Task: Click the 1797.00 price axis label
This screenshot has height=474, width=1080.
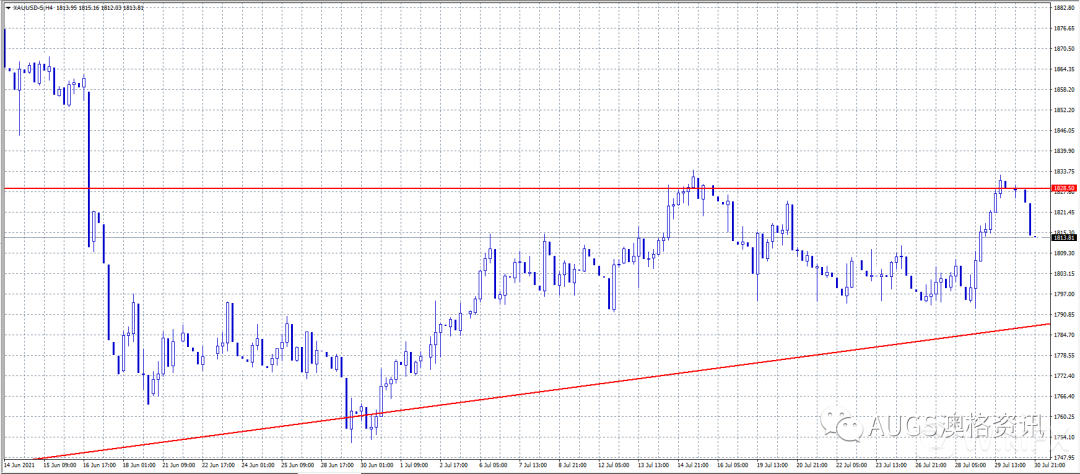Action: (1063, 294)
